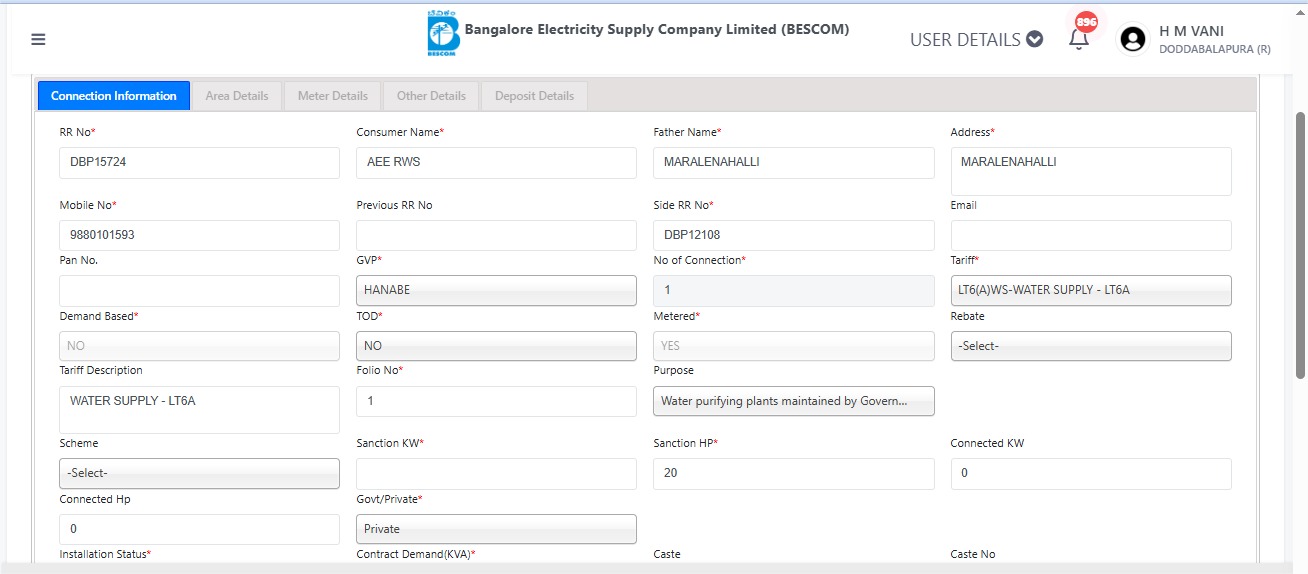Expand the USER DETAILS chevron
Image resolution: width=1308 pixels, height=574 pixels.
coord(1035,40)
